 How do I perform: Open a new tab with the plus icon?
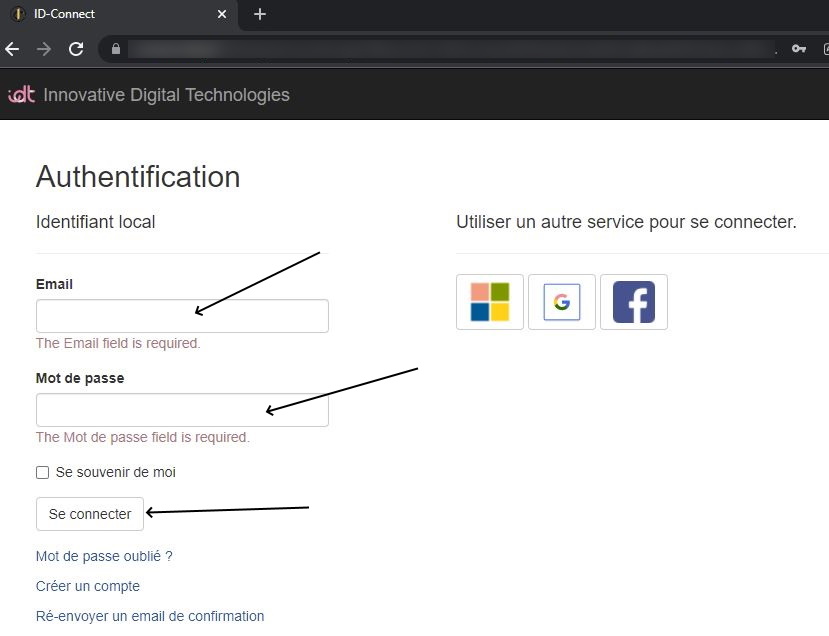(x=260, y=14)
